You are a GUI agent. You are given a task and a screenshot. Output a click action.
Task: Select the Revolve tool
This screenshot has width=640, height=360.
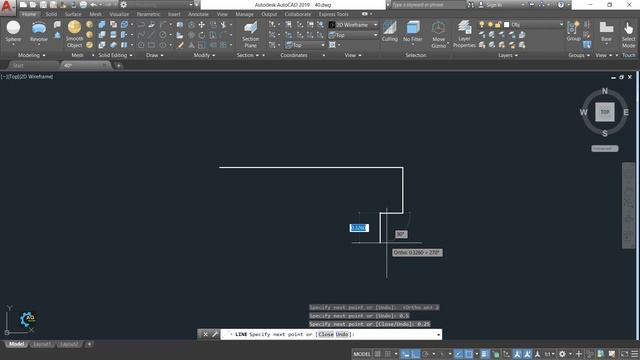pos(39,32)
